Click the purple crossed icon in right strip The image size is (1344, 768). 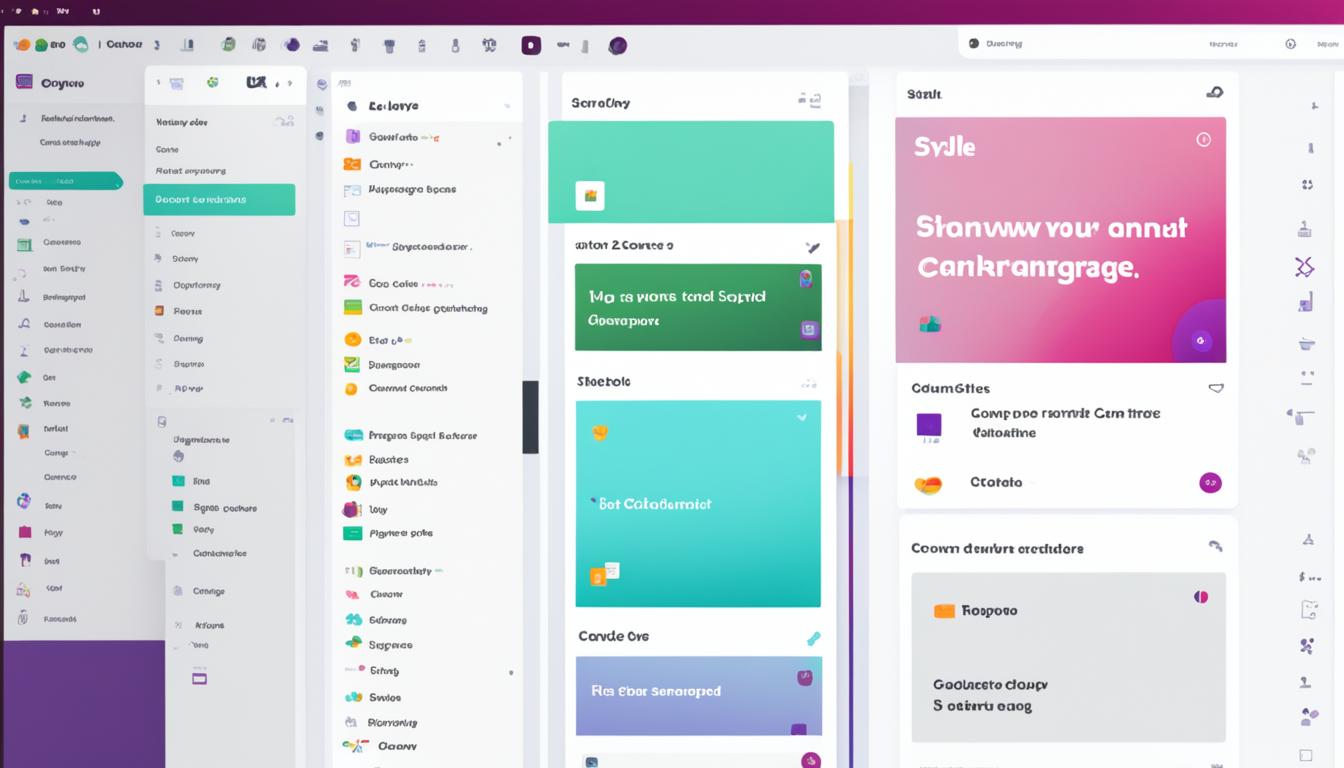(1304, 266)
